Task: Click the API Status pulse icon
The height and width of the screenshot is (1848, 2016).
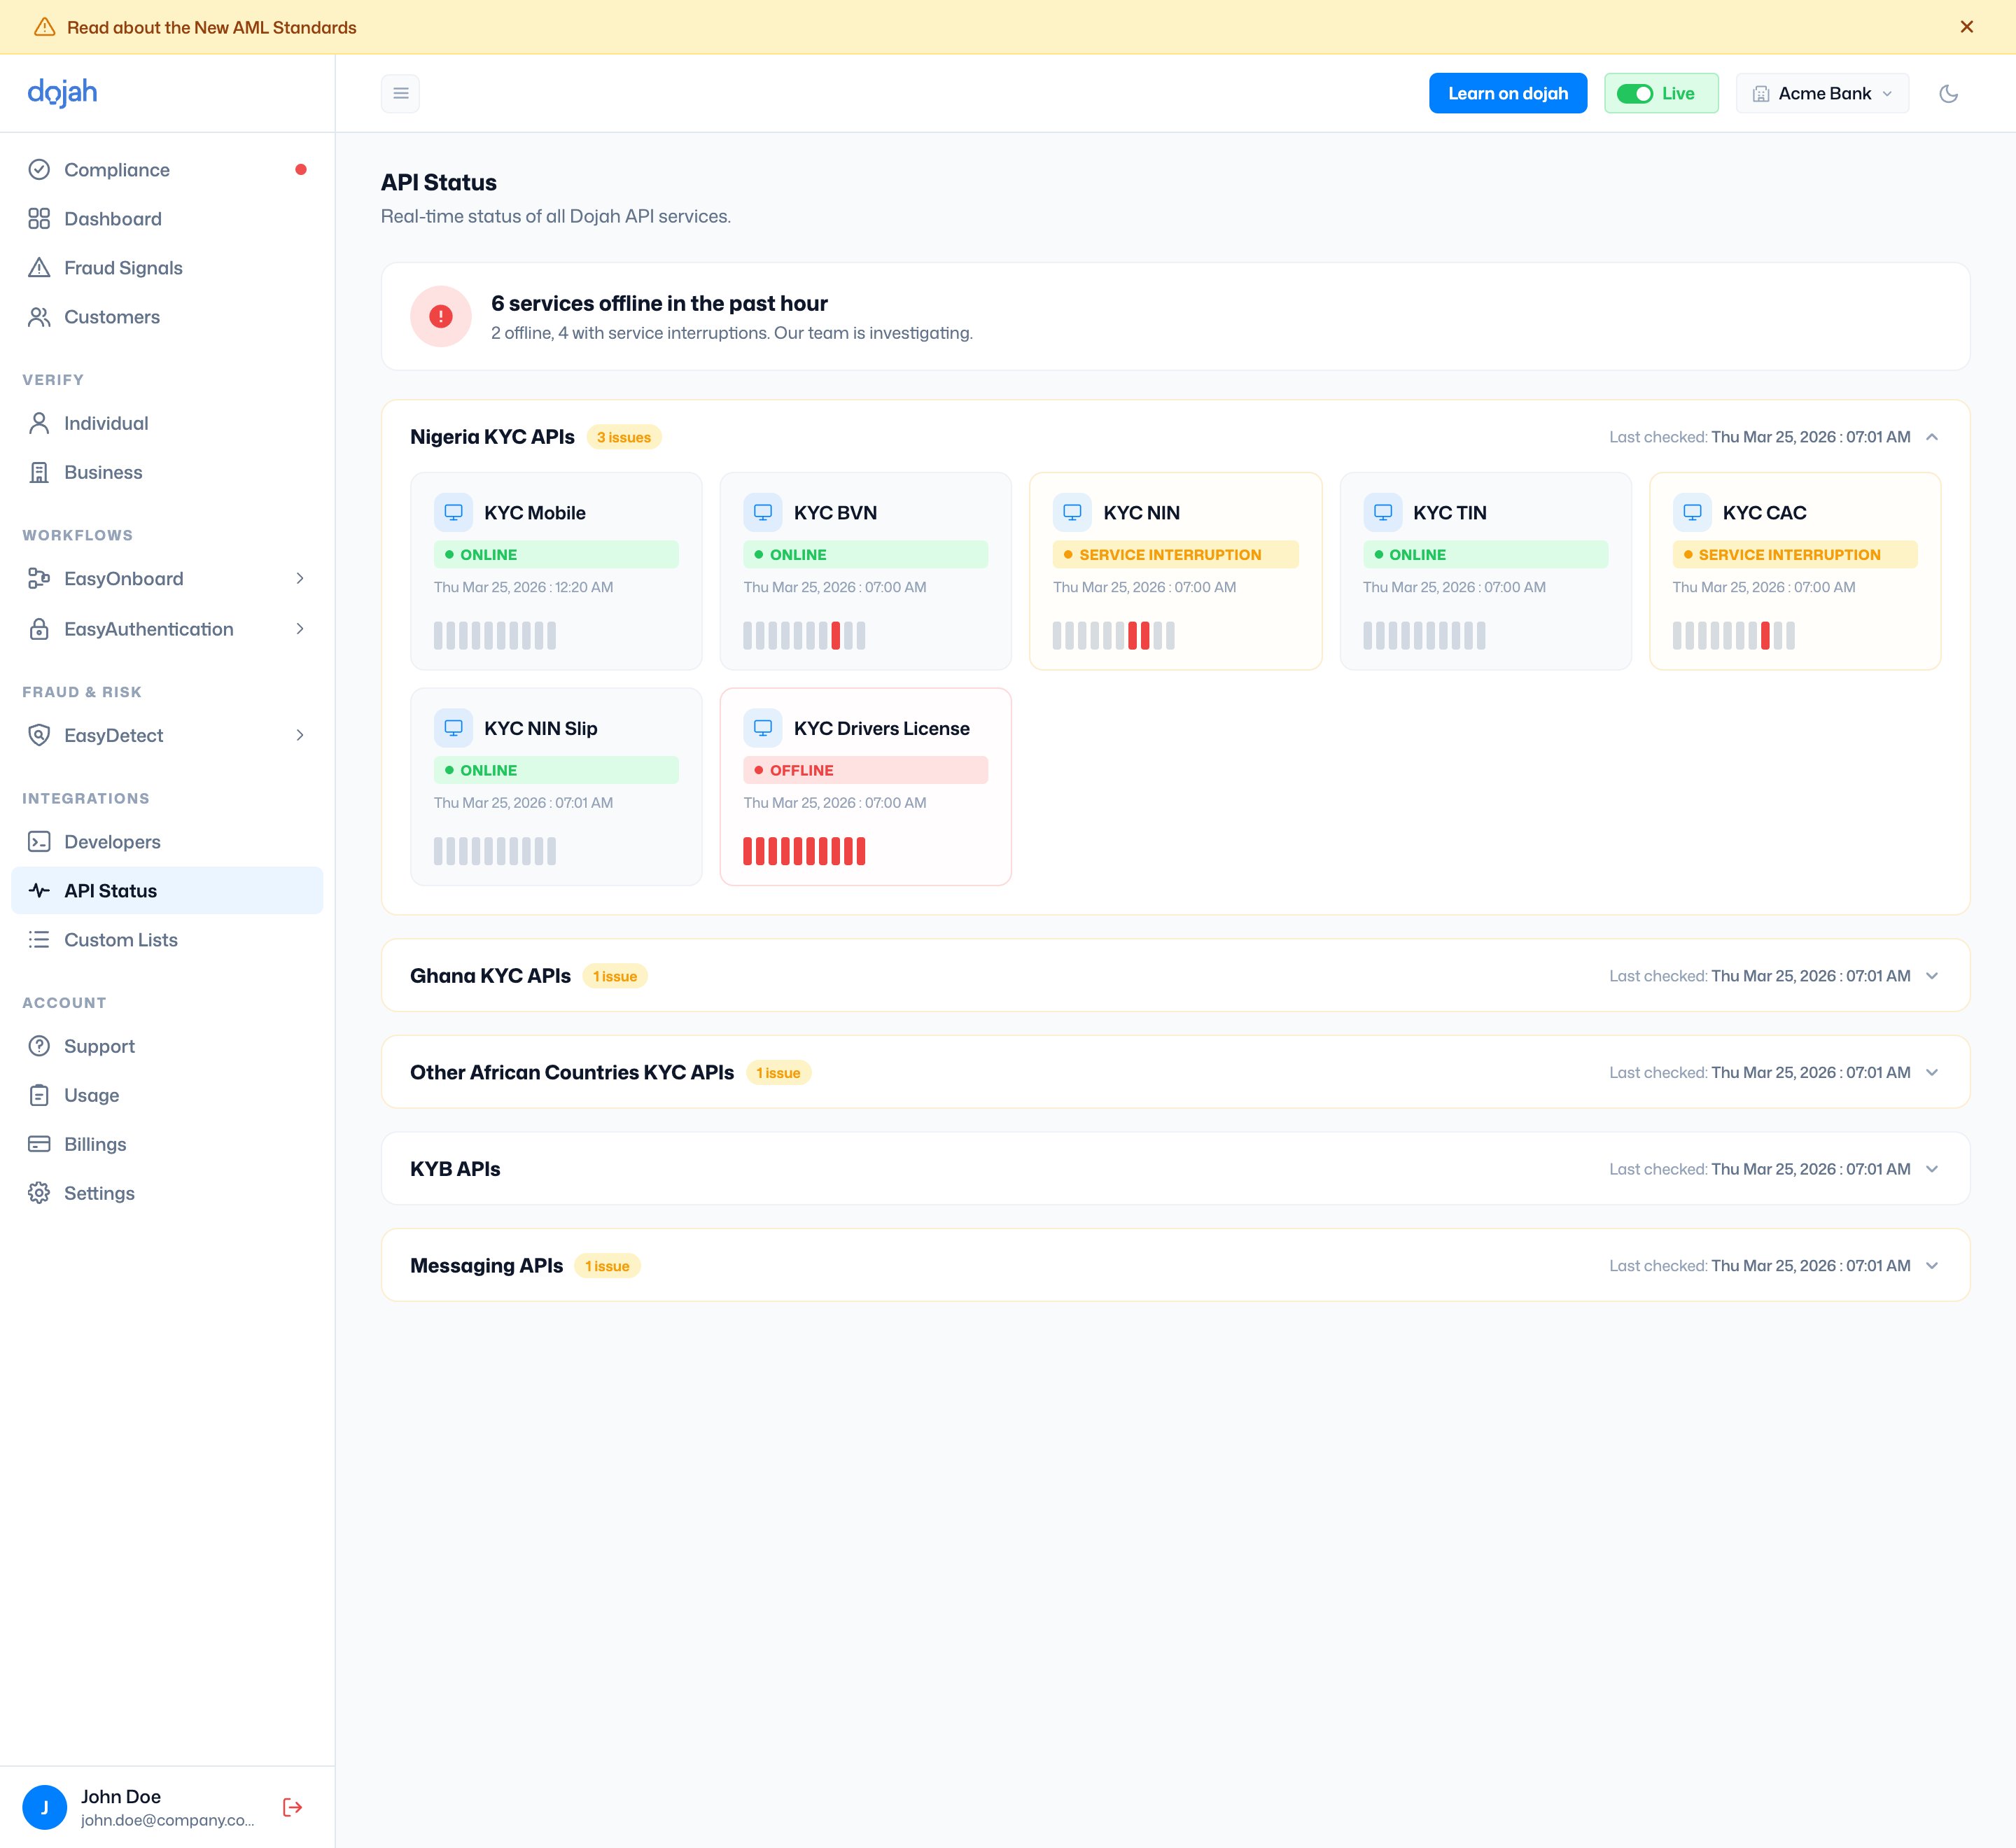Action: pyautogui.click(x=39, y=891)
